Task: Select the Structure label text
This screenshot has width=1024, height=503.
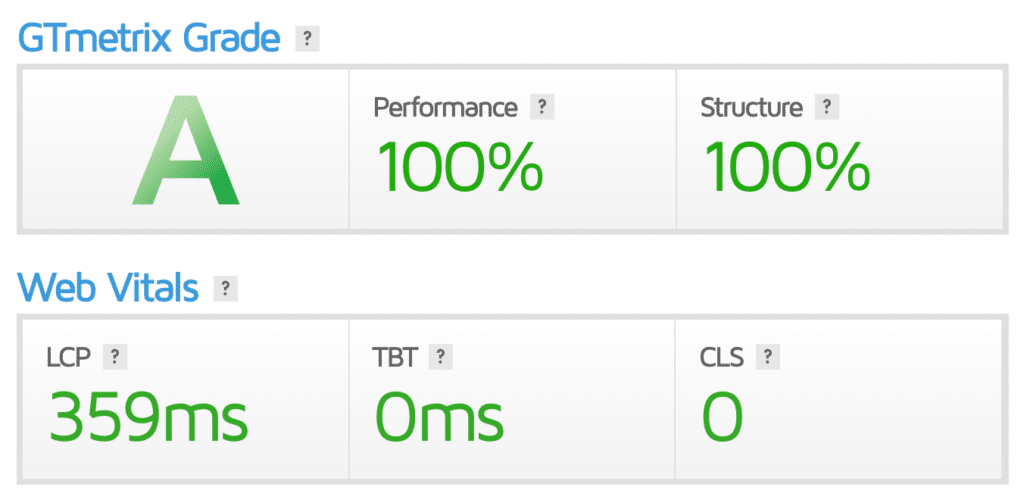Action: point(751,107)
